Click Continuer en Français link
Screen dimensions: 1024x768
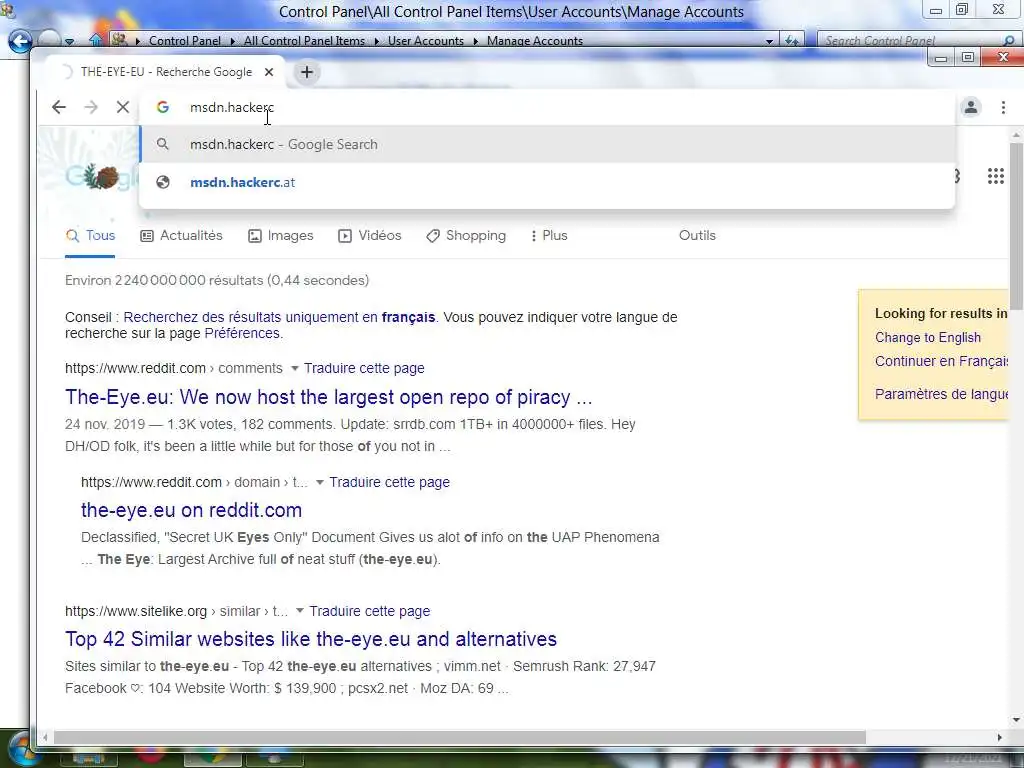(x=941, y=361)
